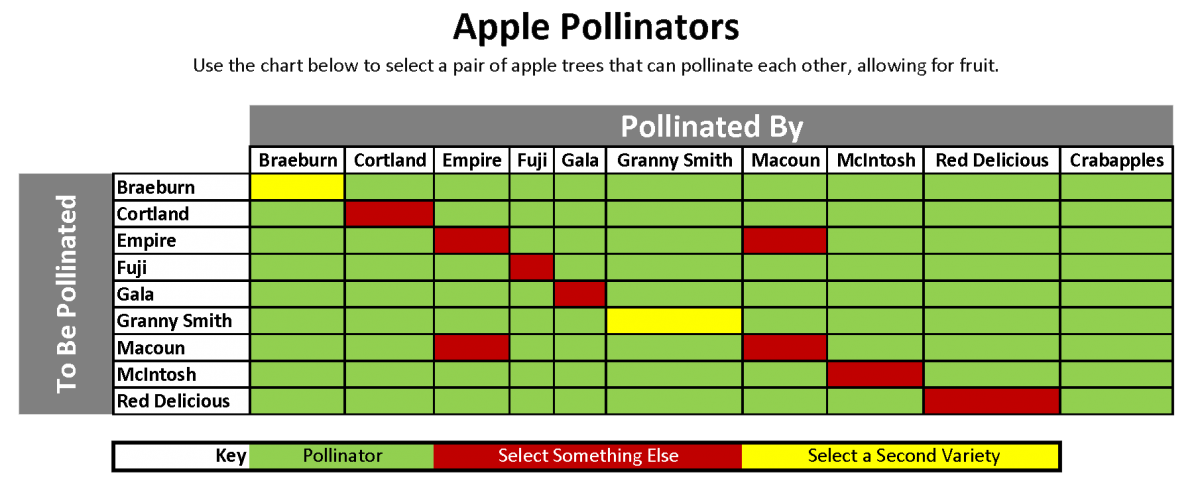The image size is (1200, 491).
Task: Click the To Be Pollinated side banner
Action: 66,294
